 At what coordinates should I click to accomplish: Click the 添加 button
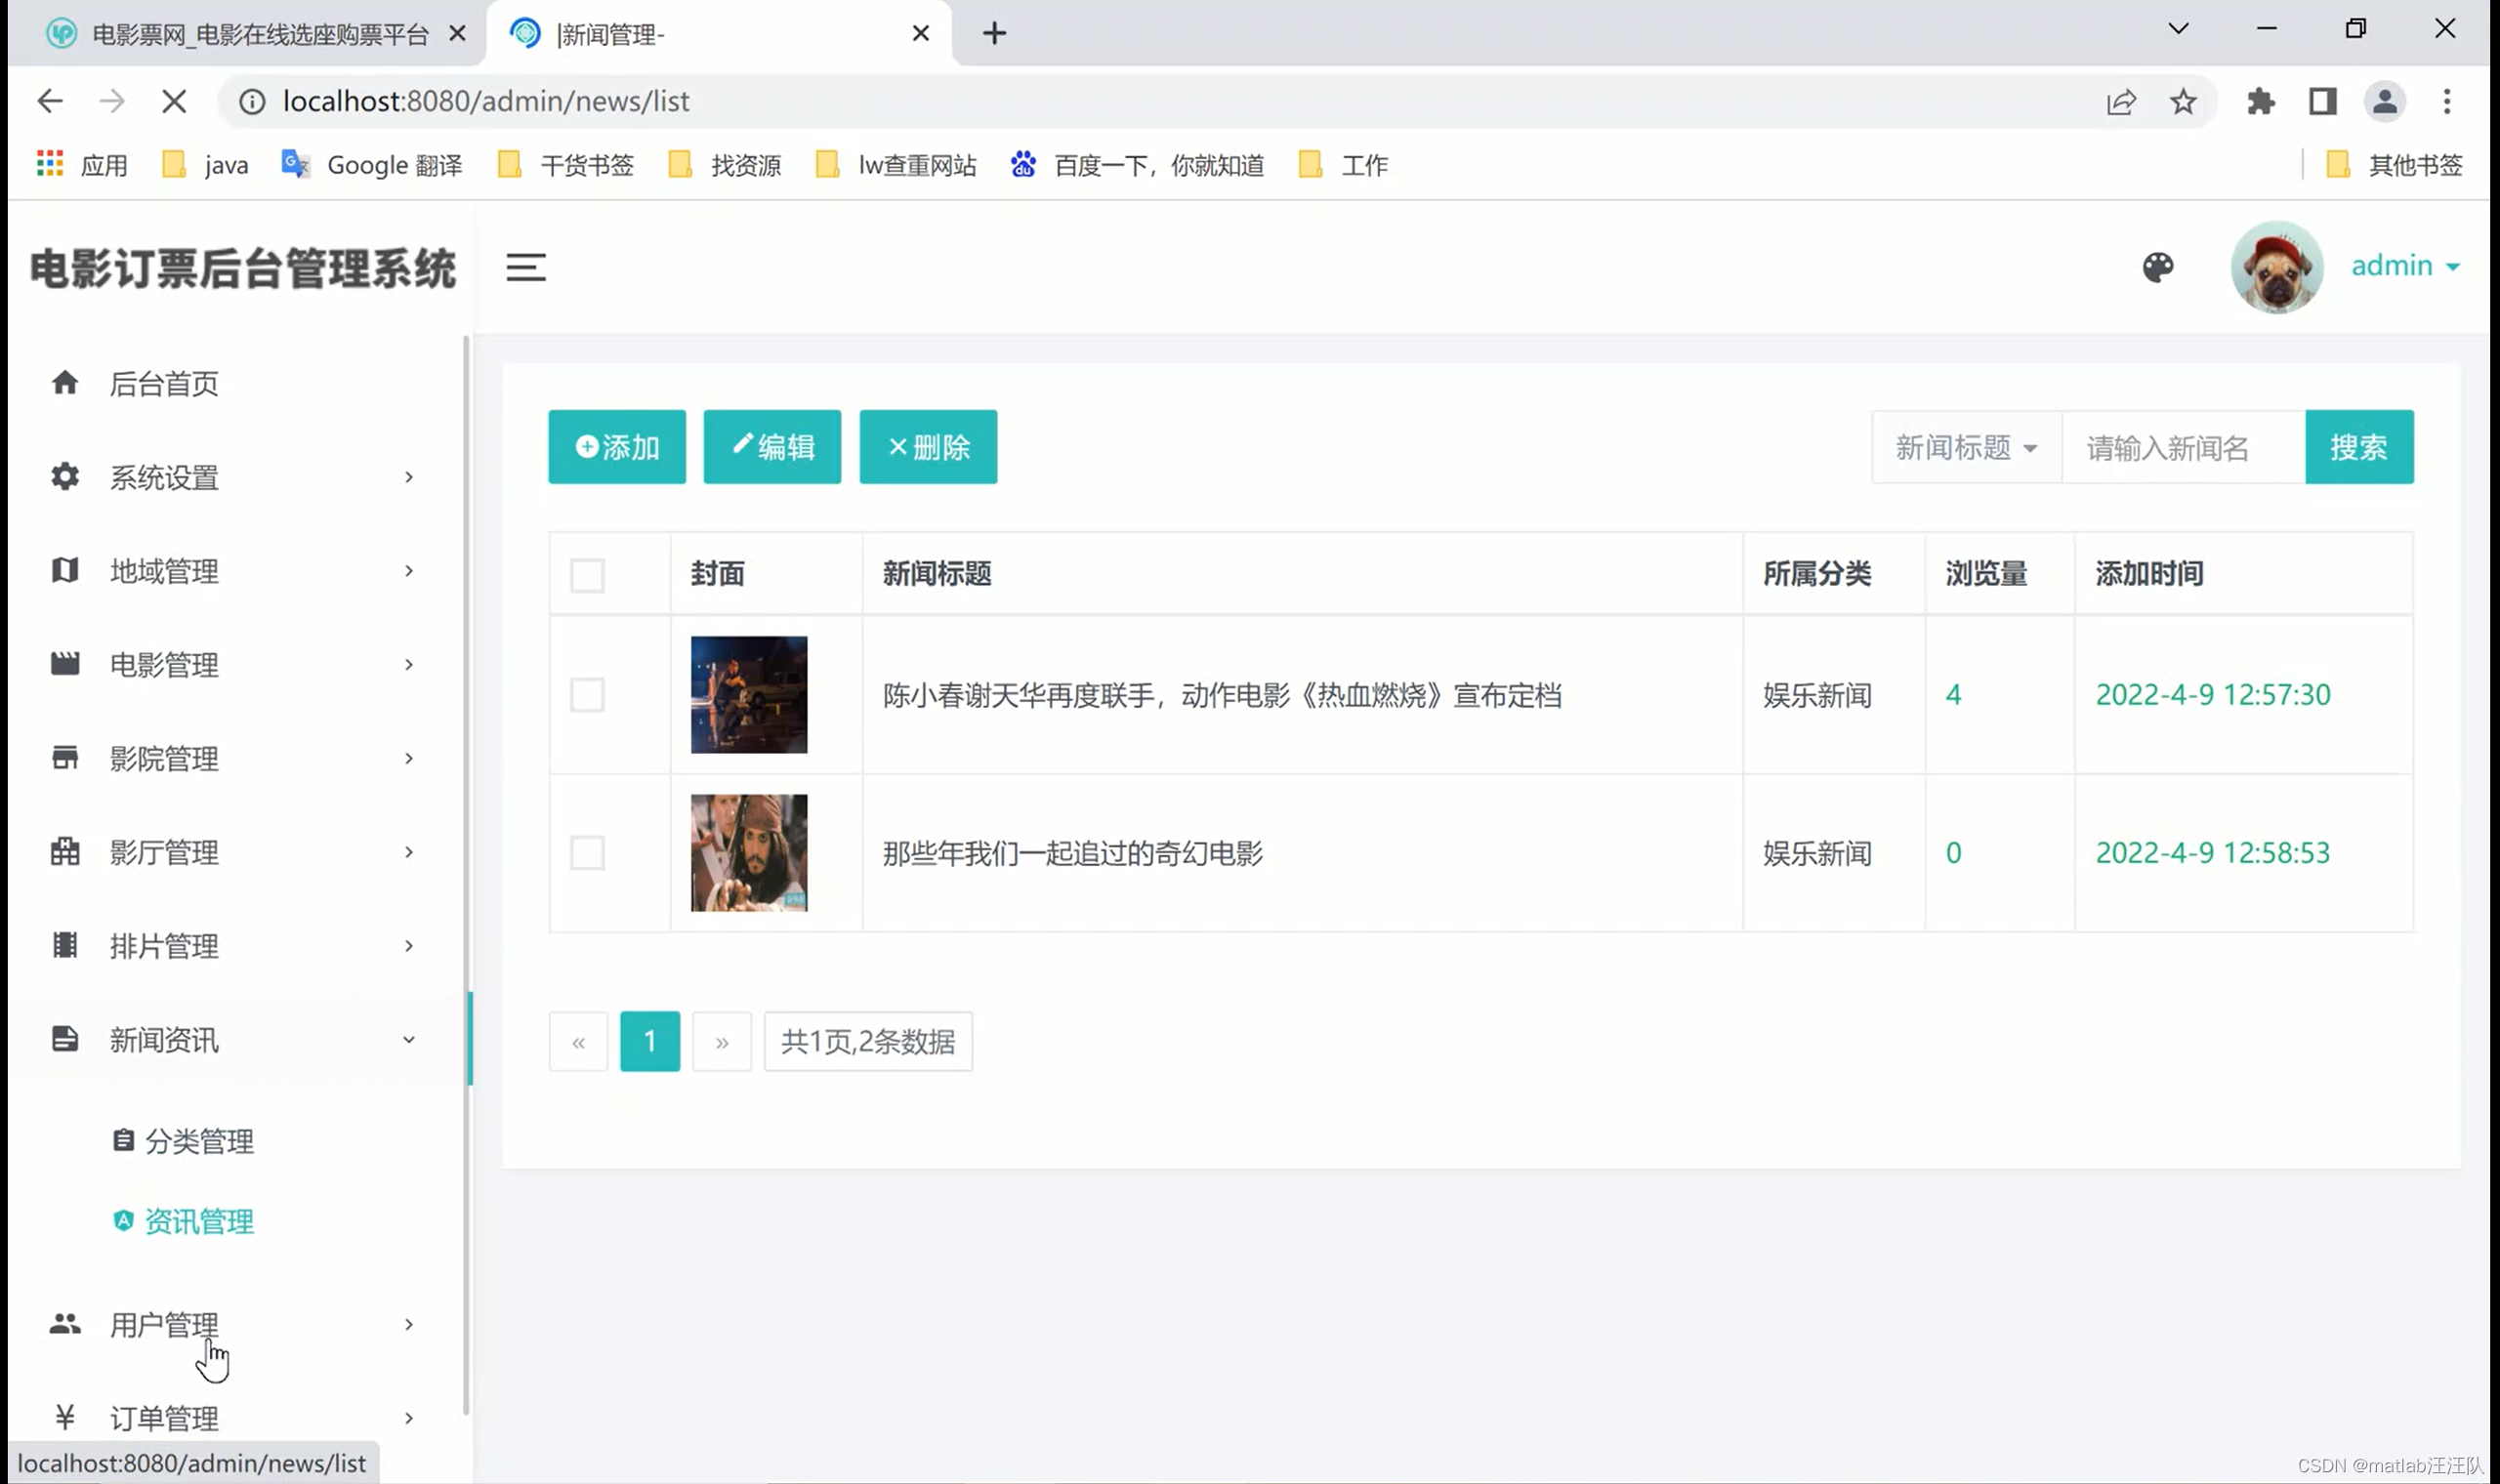click(x=617, y=447)
